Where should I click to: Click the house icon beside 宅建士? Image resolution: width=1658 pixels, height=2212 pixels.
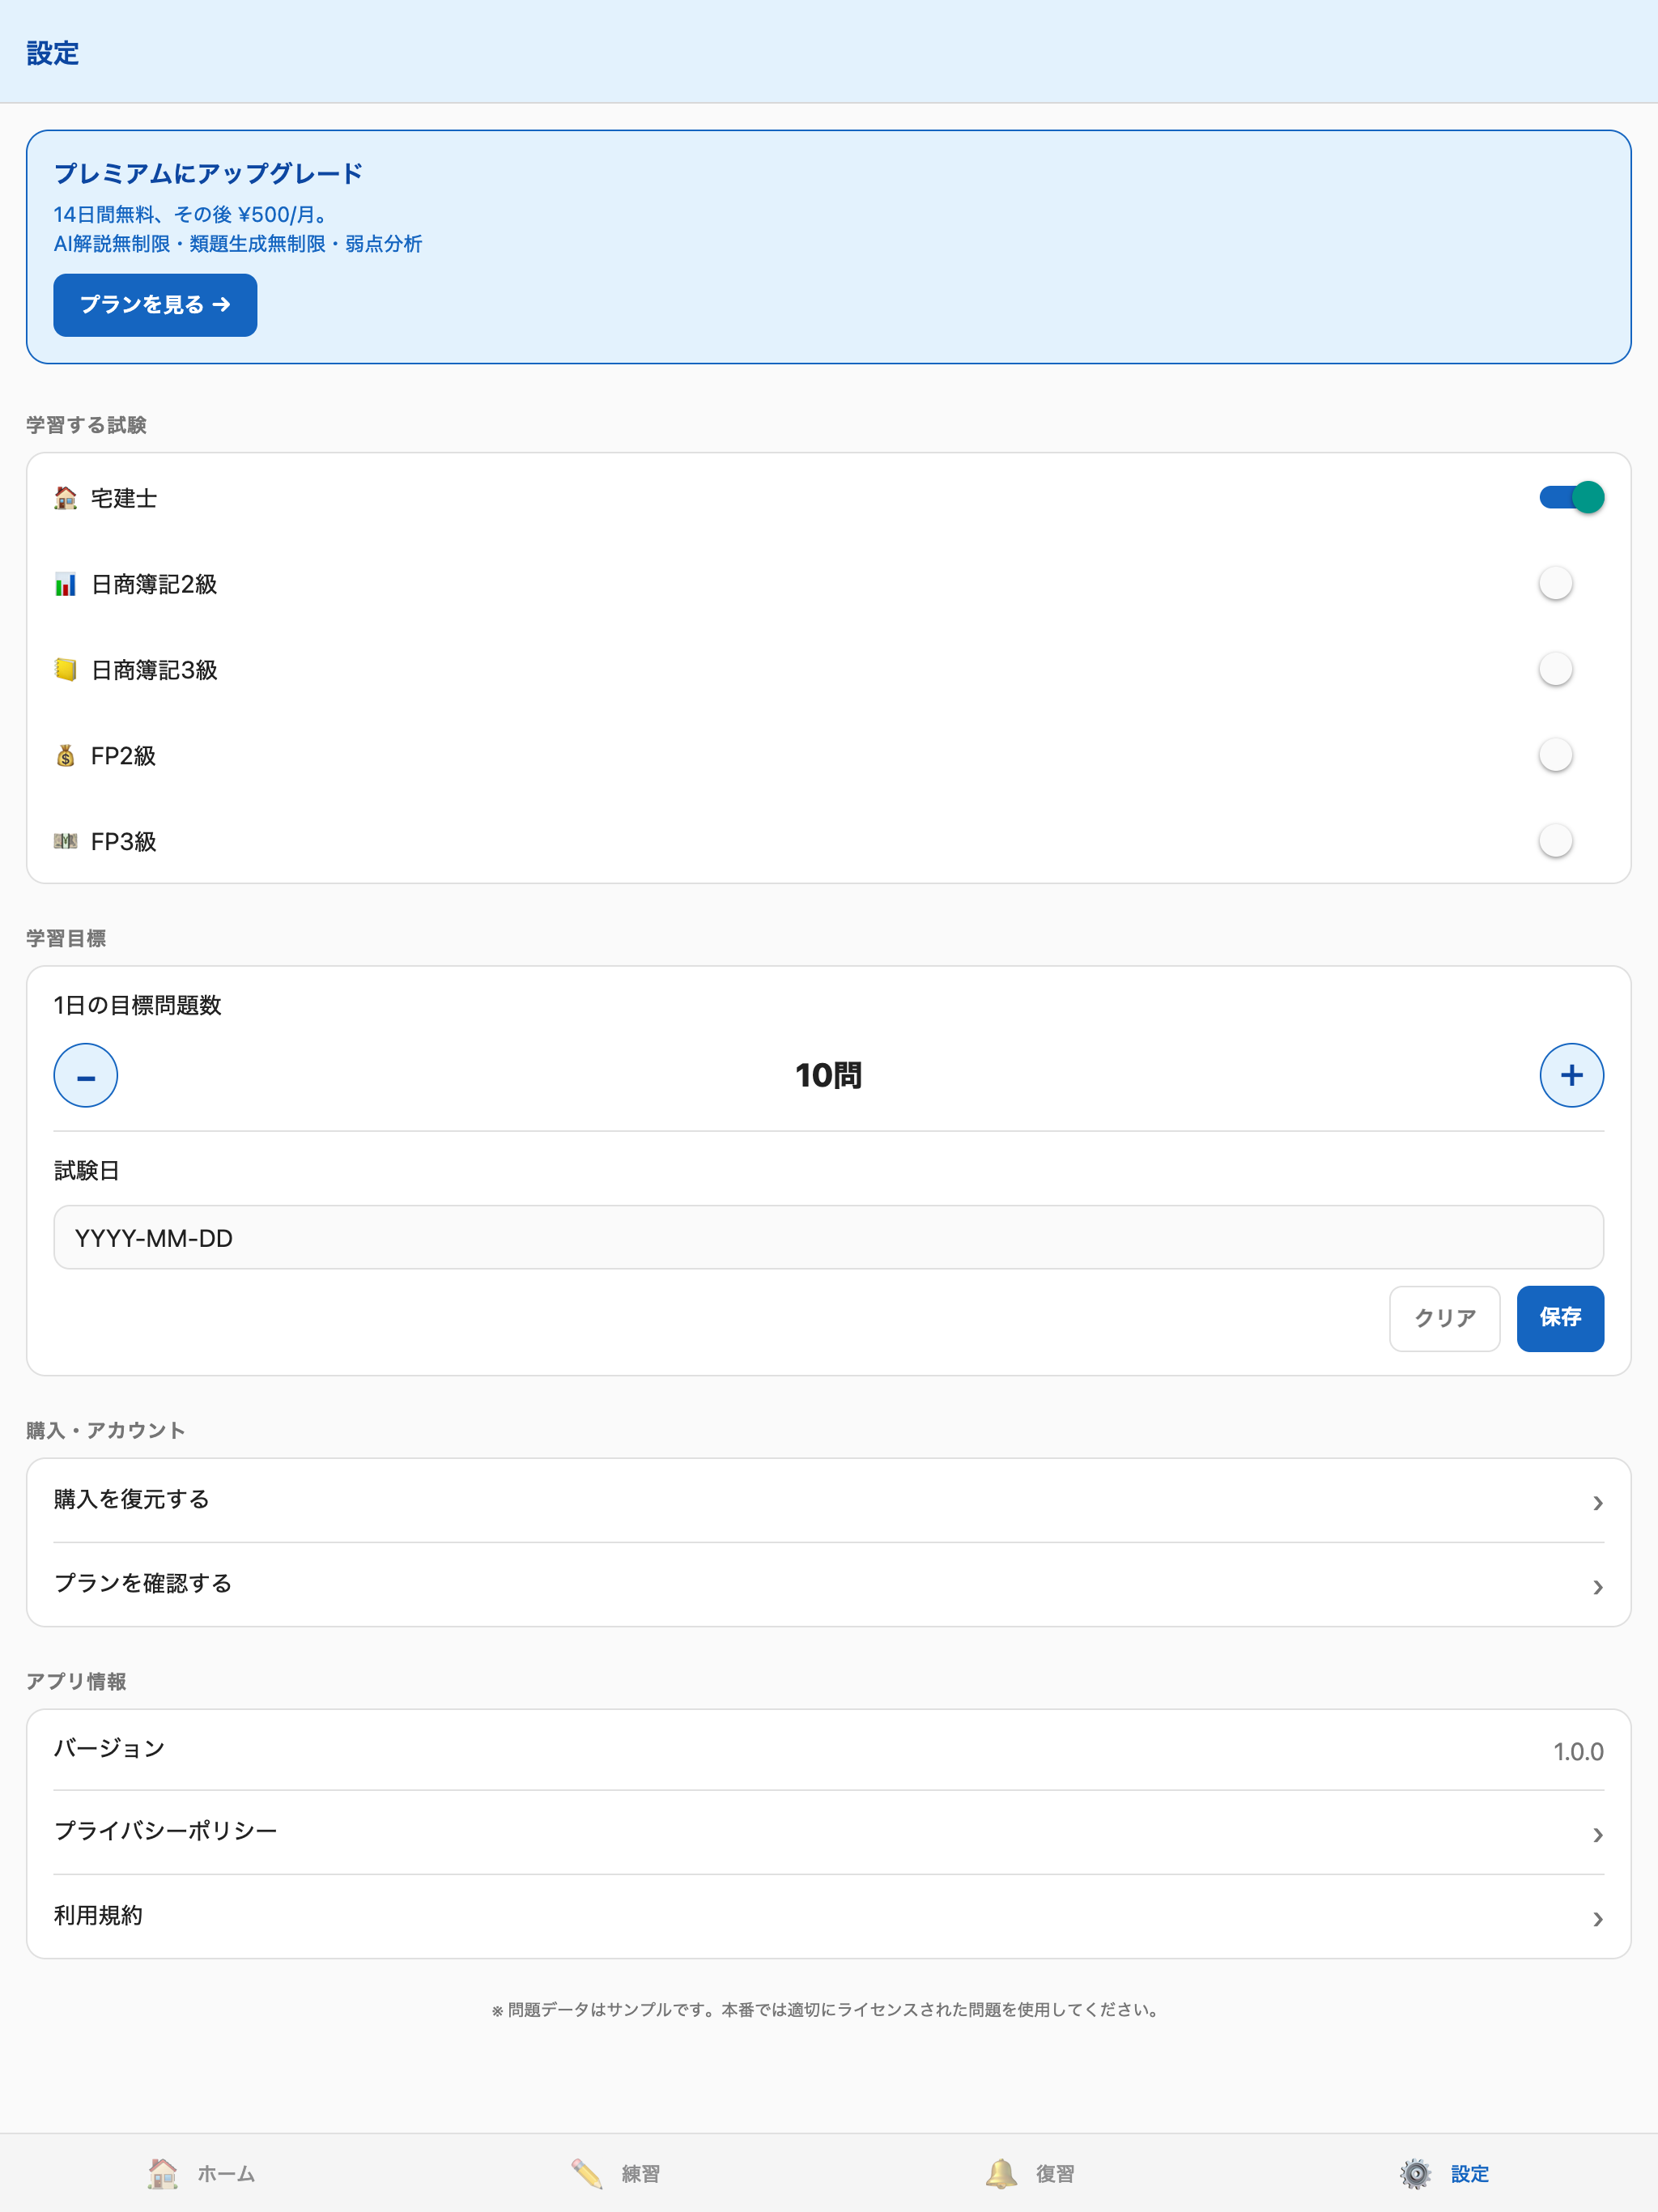(65, 498)
